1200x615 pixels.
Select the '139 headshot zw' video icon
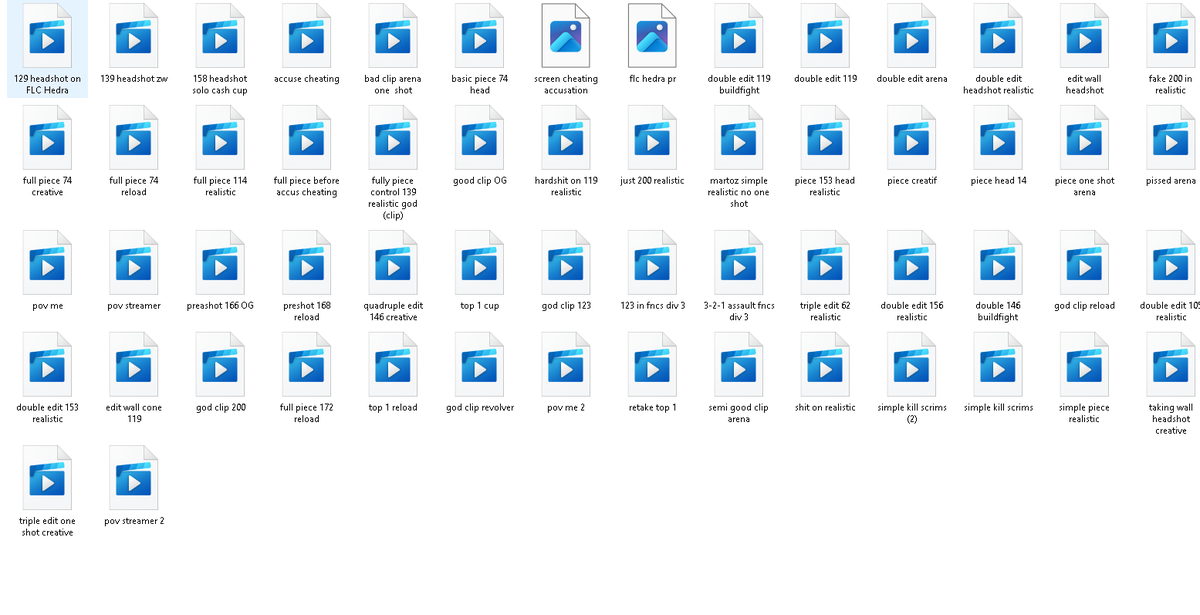(134, 37)
